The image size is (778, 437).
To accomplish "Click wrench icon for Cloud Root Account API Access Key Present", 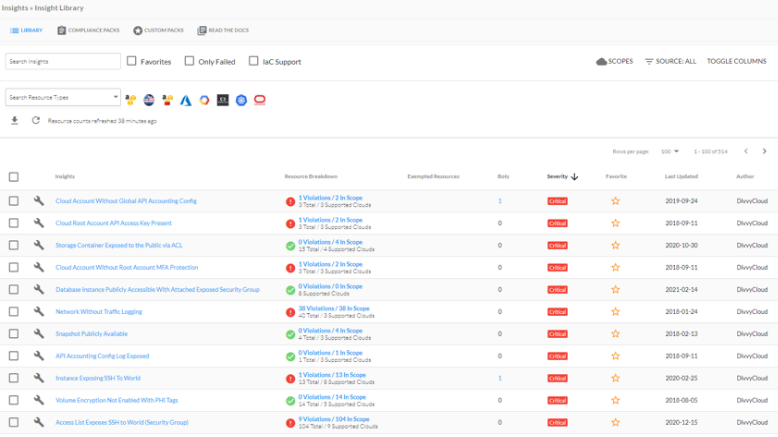I will 39,223.
